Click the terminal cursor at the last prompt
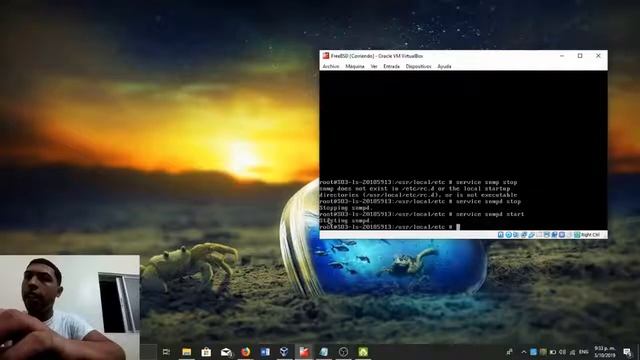This screenshot has height=360, width=640. [x=458, y=227]
